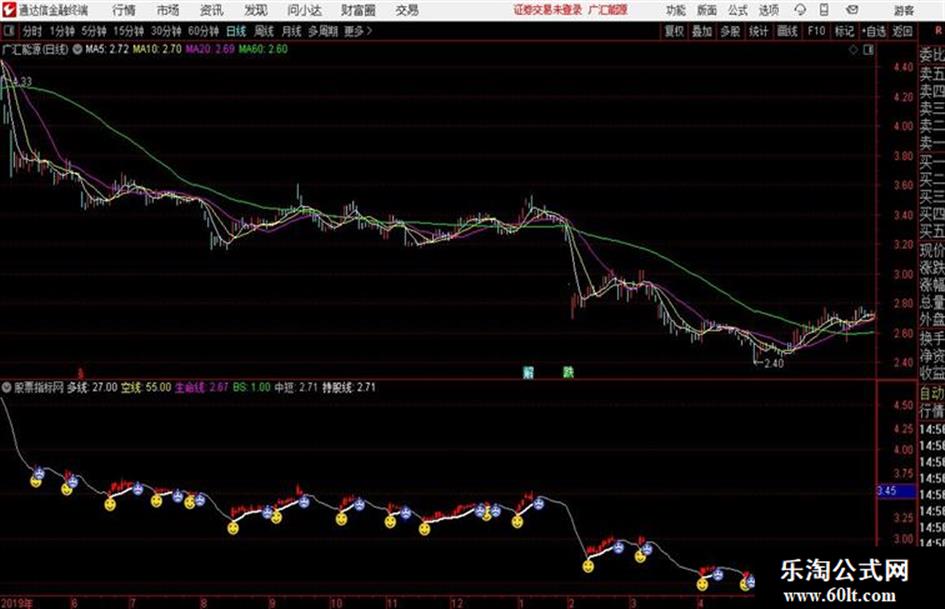Click the 2019年 date axis label
945x609 pixels.
tap(17, 602)
